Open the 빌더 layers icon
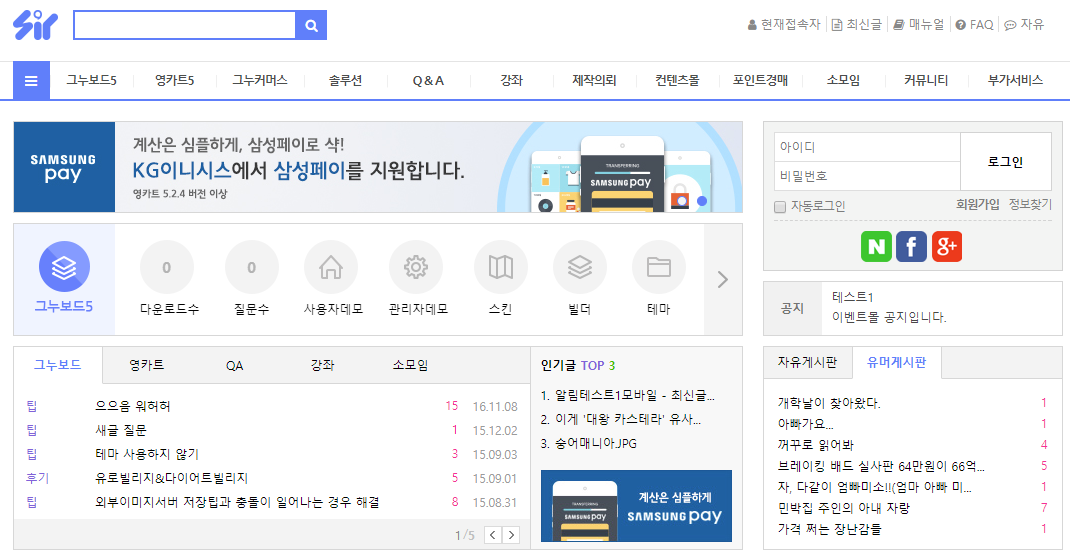Screen dimensions: 1070x551 point(579,268)
